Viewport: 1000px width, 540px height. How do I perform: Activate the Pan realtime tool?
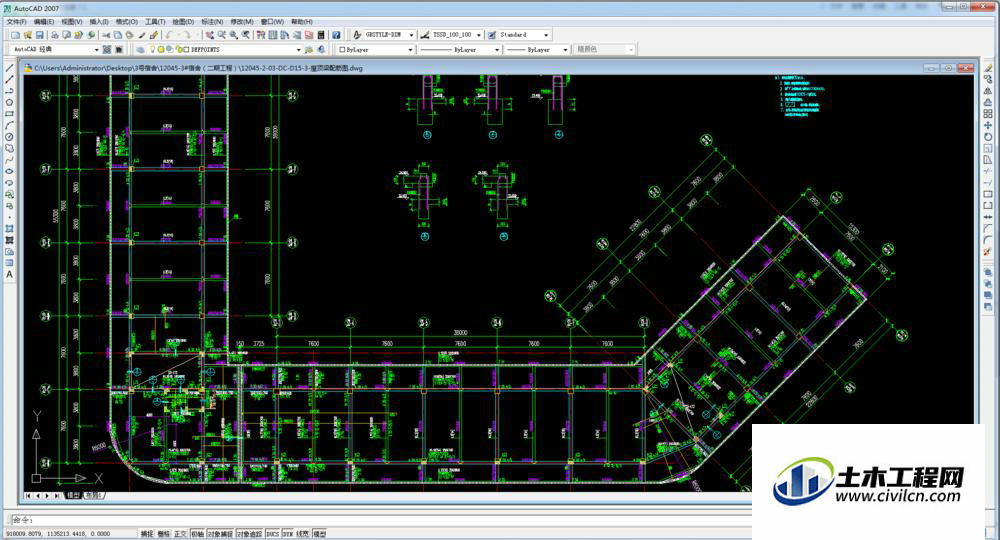tap(210, 34)
